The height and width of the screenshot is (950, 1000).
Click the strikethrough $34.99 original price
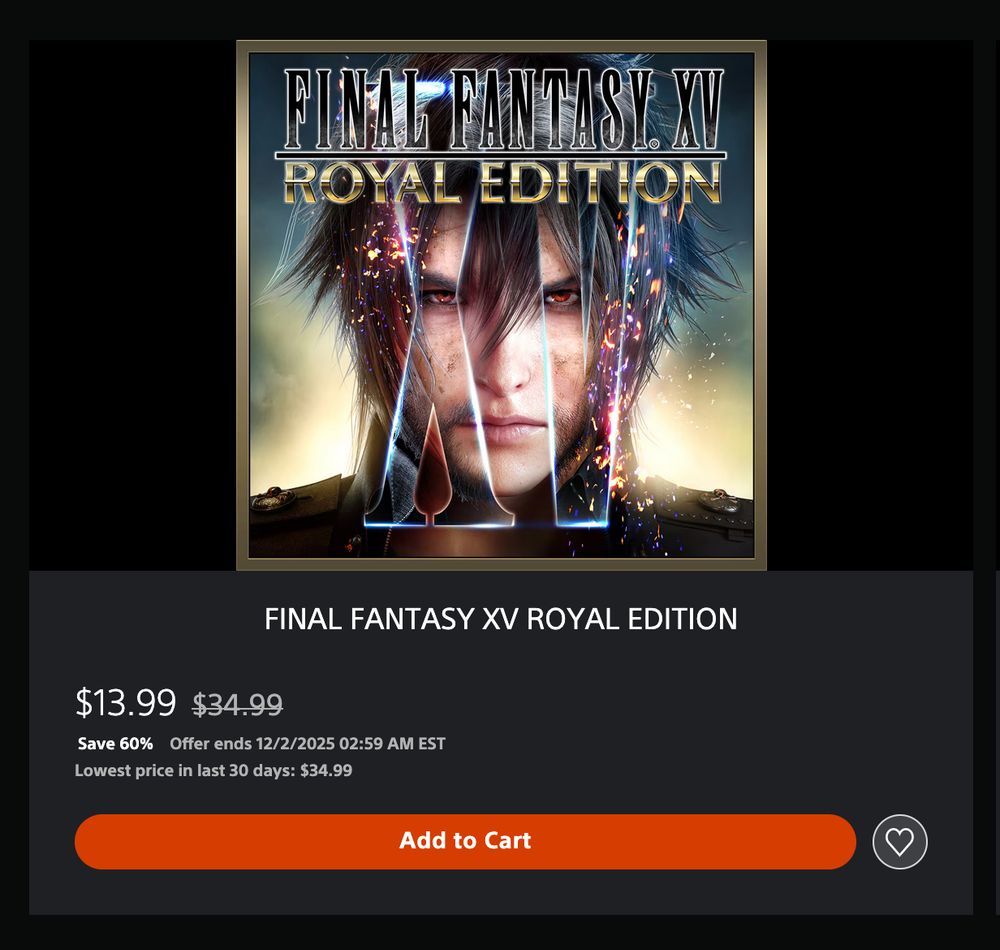[x=237, y=705]
